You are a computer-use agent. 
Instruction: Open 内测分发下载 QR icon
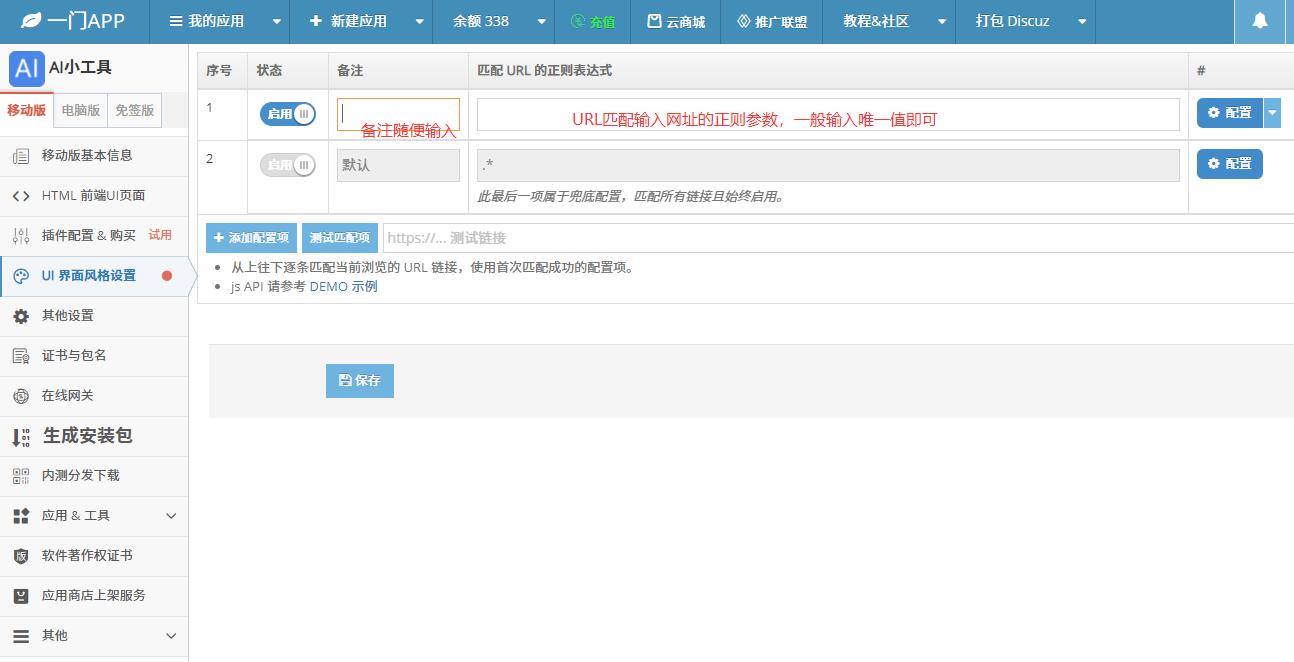click(21, 476)
